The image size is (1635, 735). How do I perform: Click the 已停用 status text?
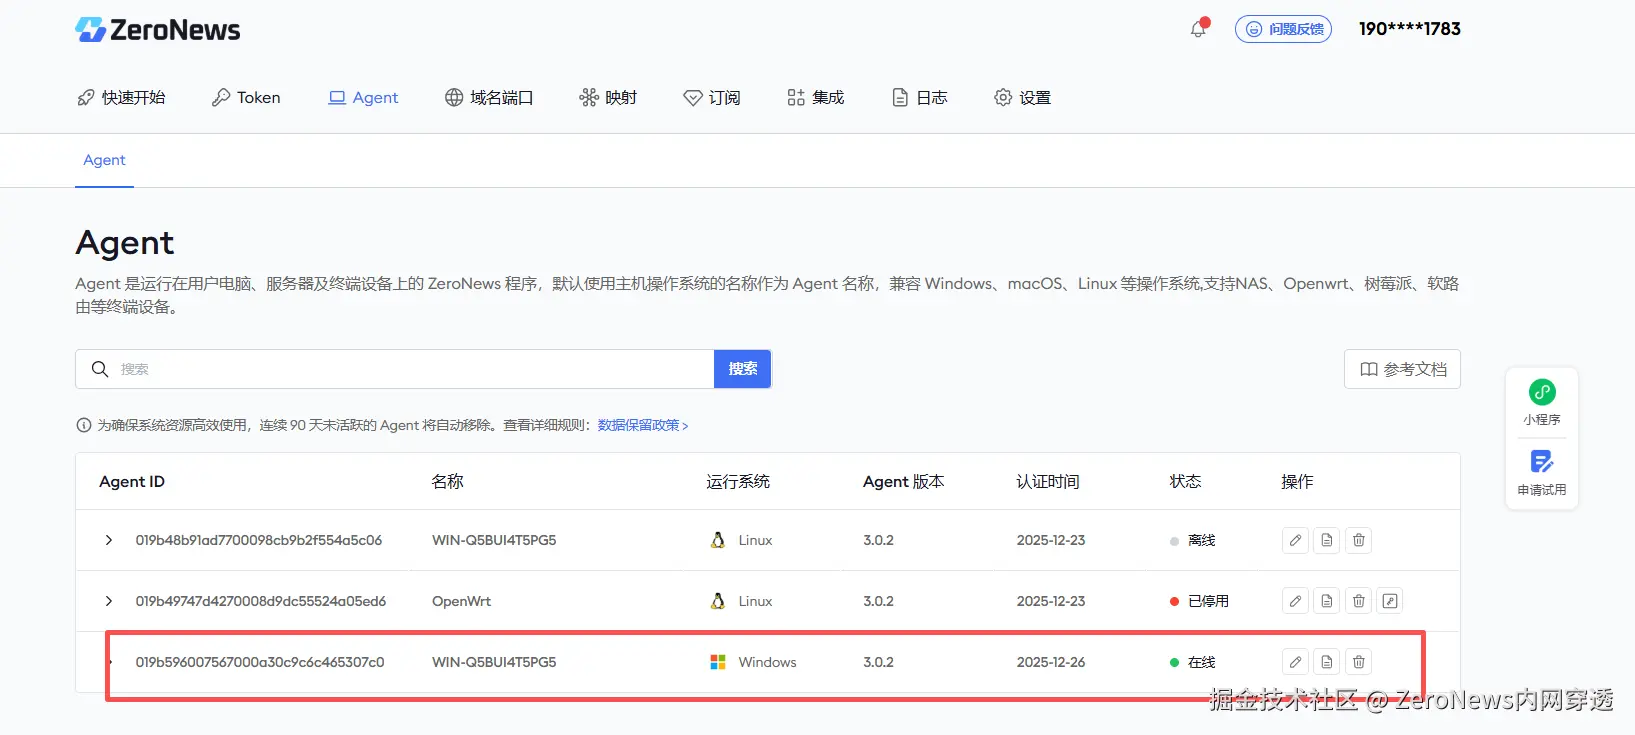[1208, 601]
